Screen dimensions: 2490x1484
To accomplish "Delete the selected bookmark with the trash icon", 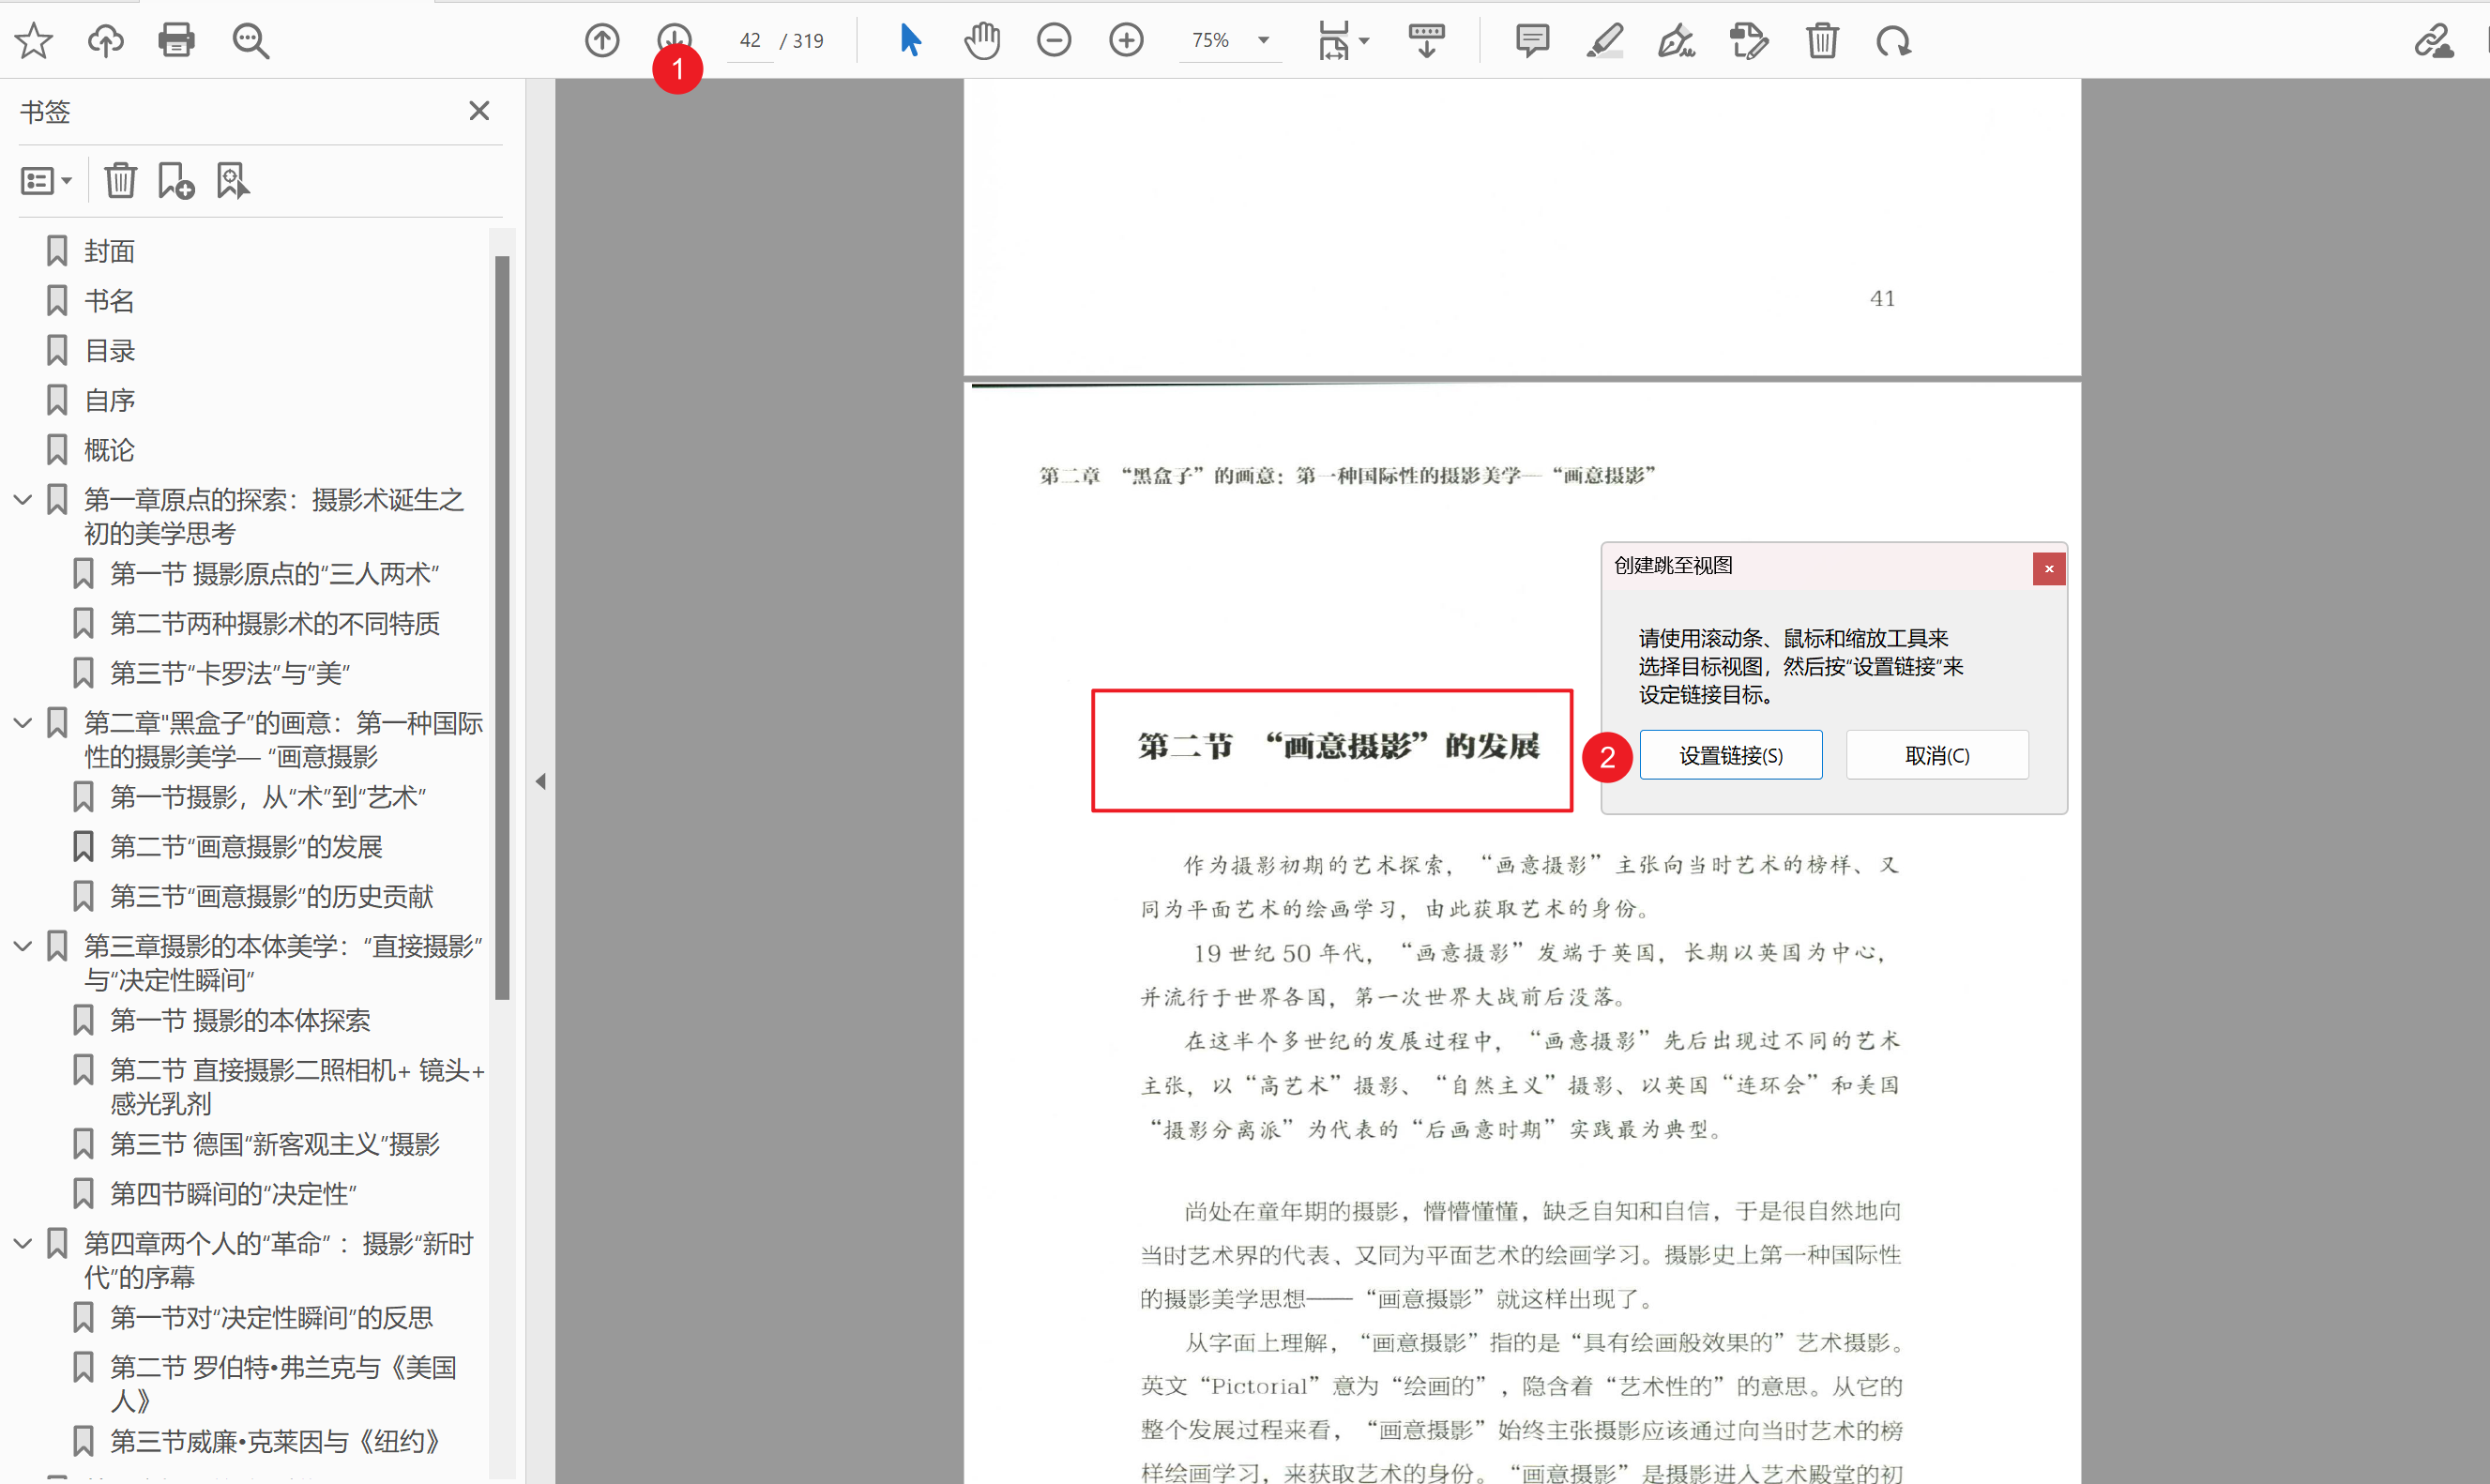I will 120,181.
